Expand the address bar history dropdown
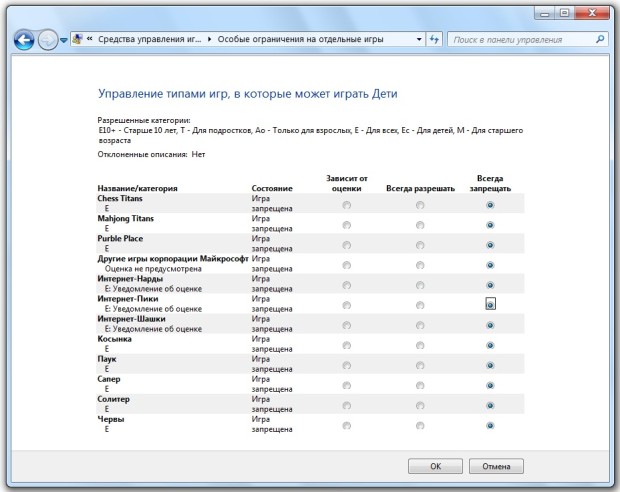The width and height of the screenshot is (620, 492). click(x=419, y=39)
